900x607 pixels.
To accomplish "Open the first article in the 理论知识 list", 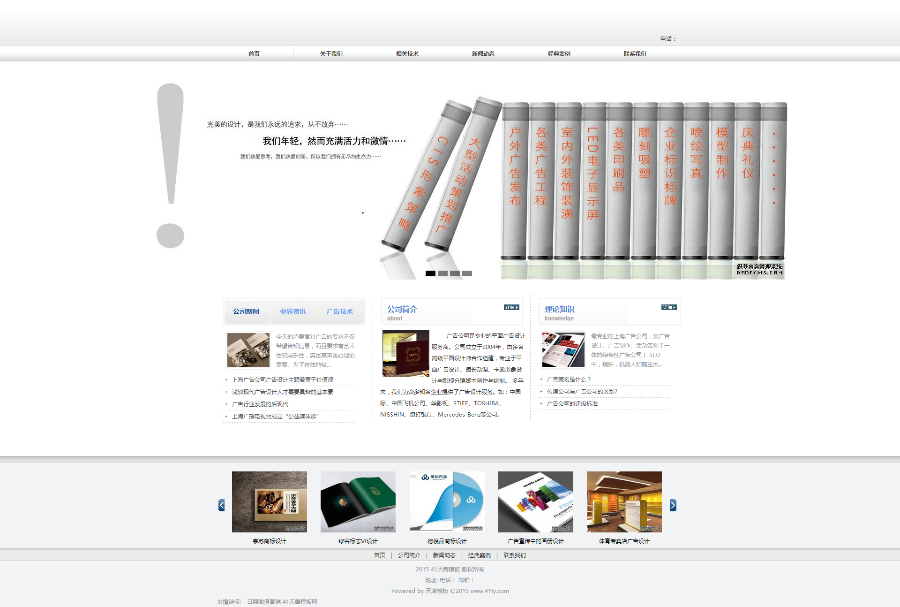I will (568, 379).
